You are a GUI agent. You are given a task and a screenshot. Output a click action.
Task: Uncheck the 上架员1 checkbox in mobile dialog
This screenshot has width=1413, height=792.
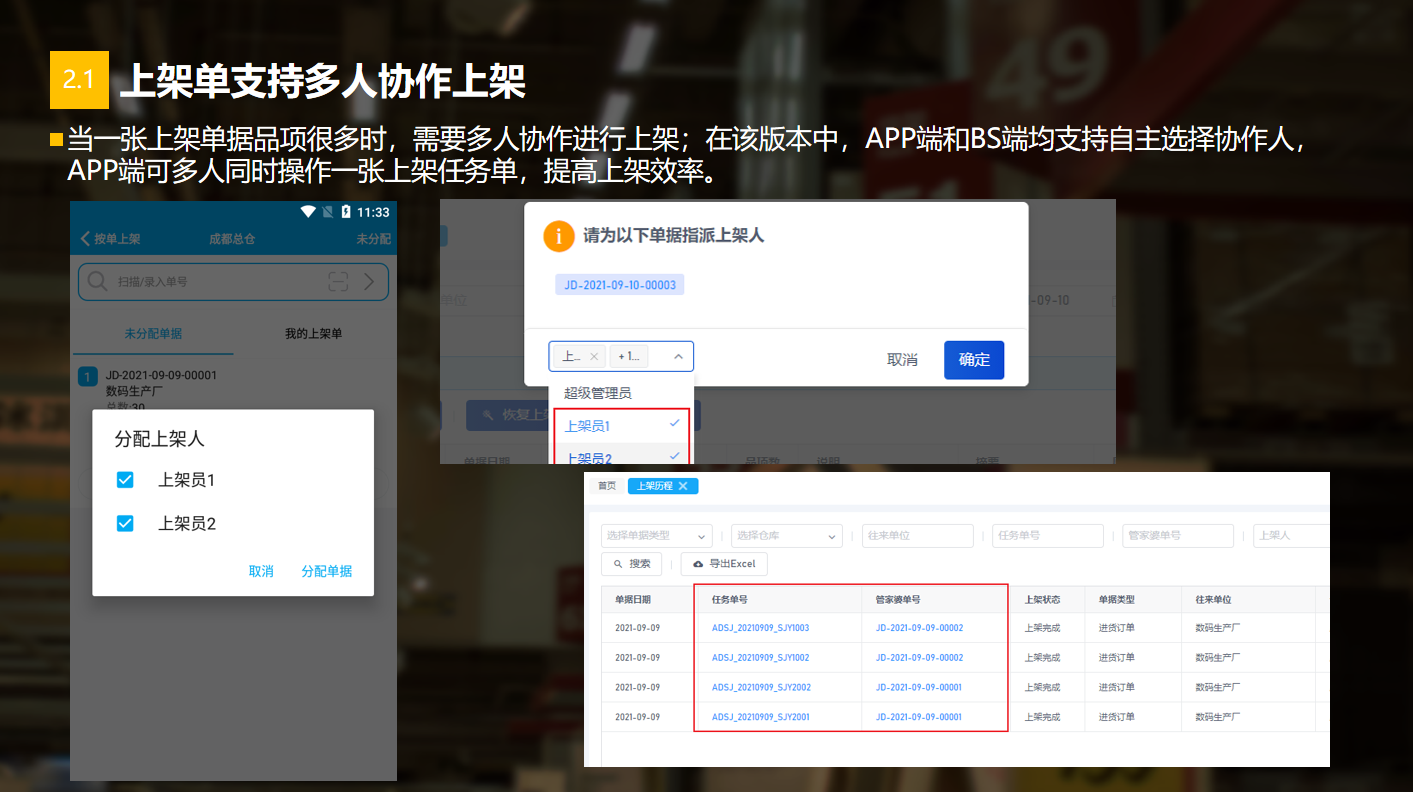click(x=125, y=480)
